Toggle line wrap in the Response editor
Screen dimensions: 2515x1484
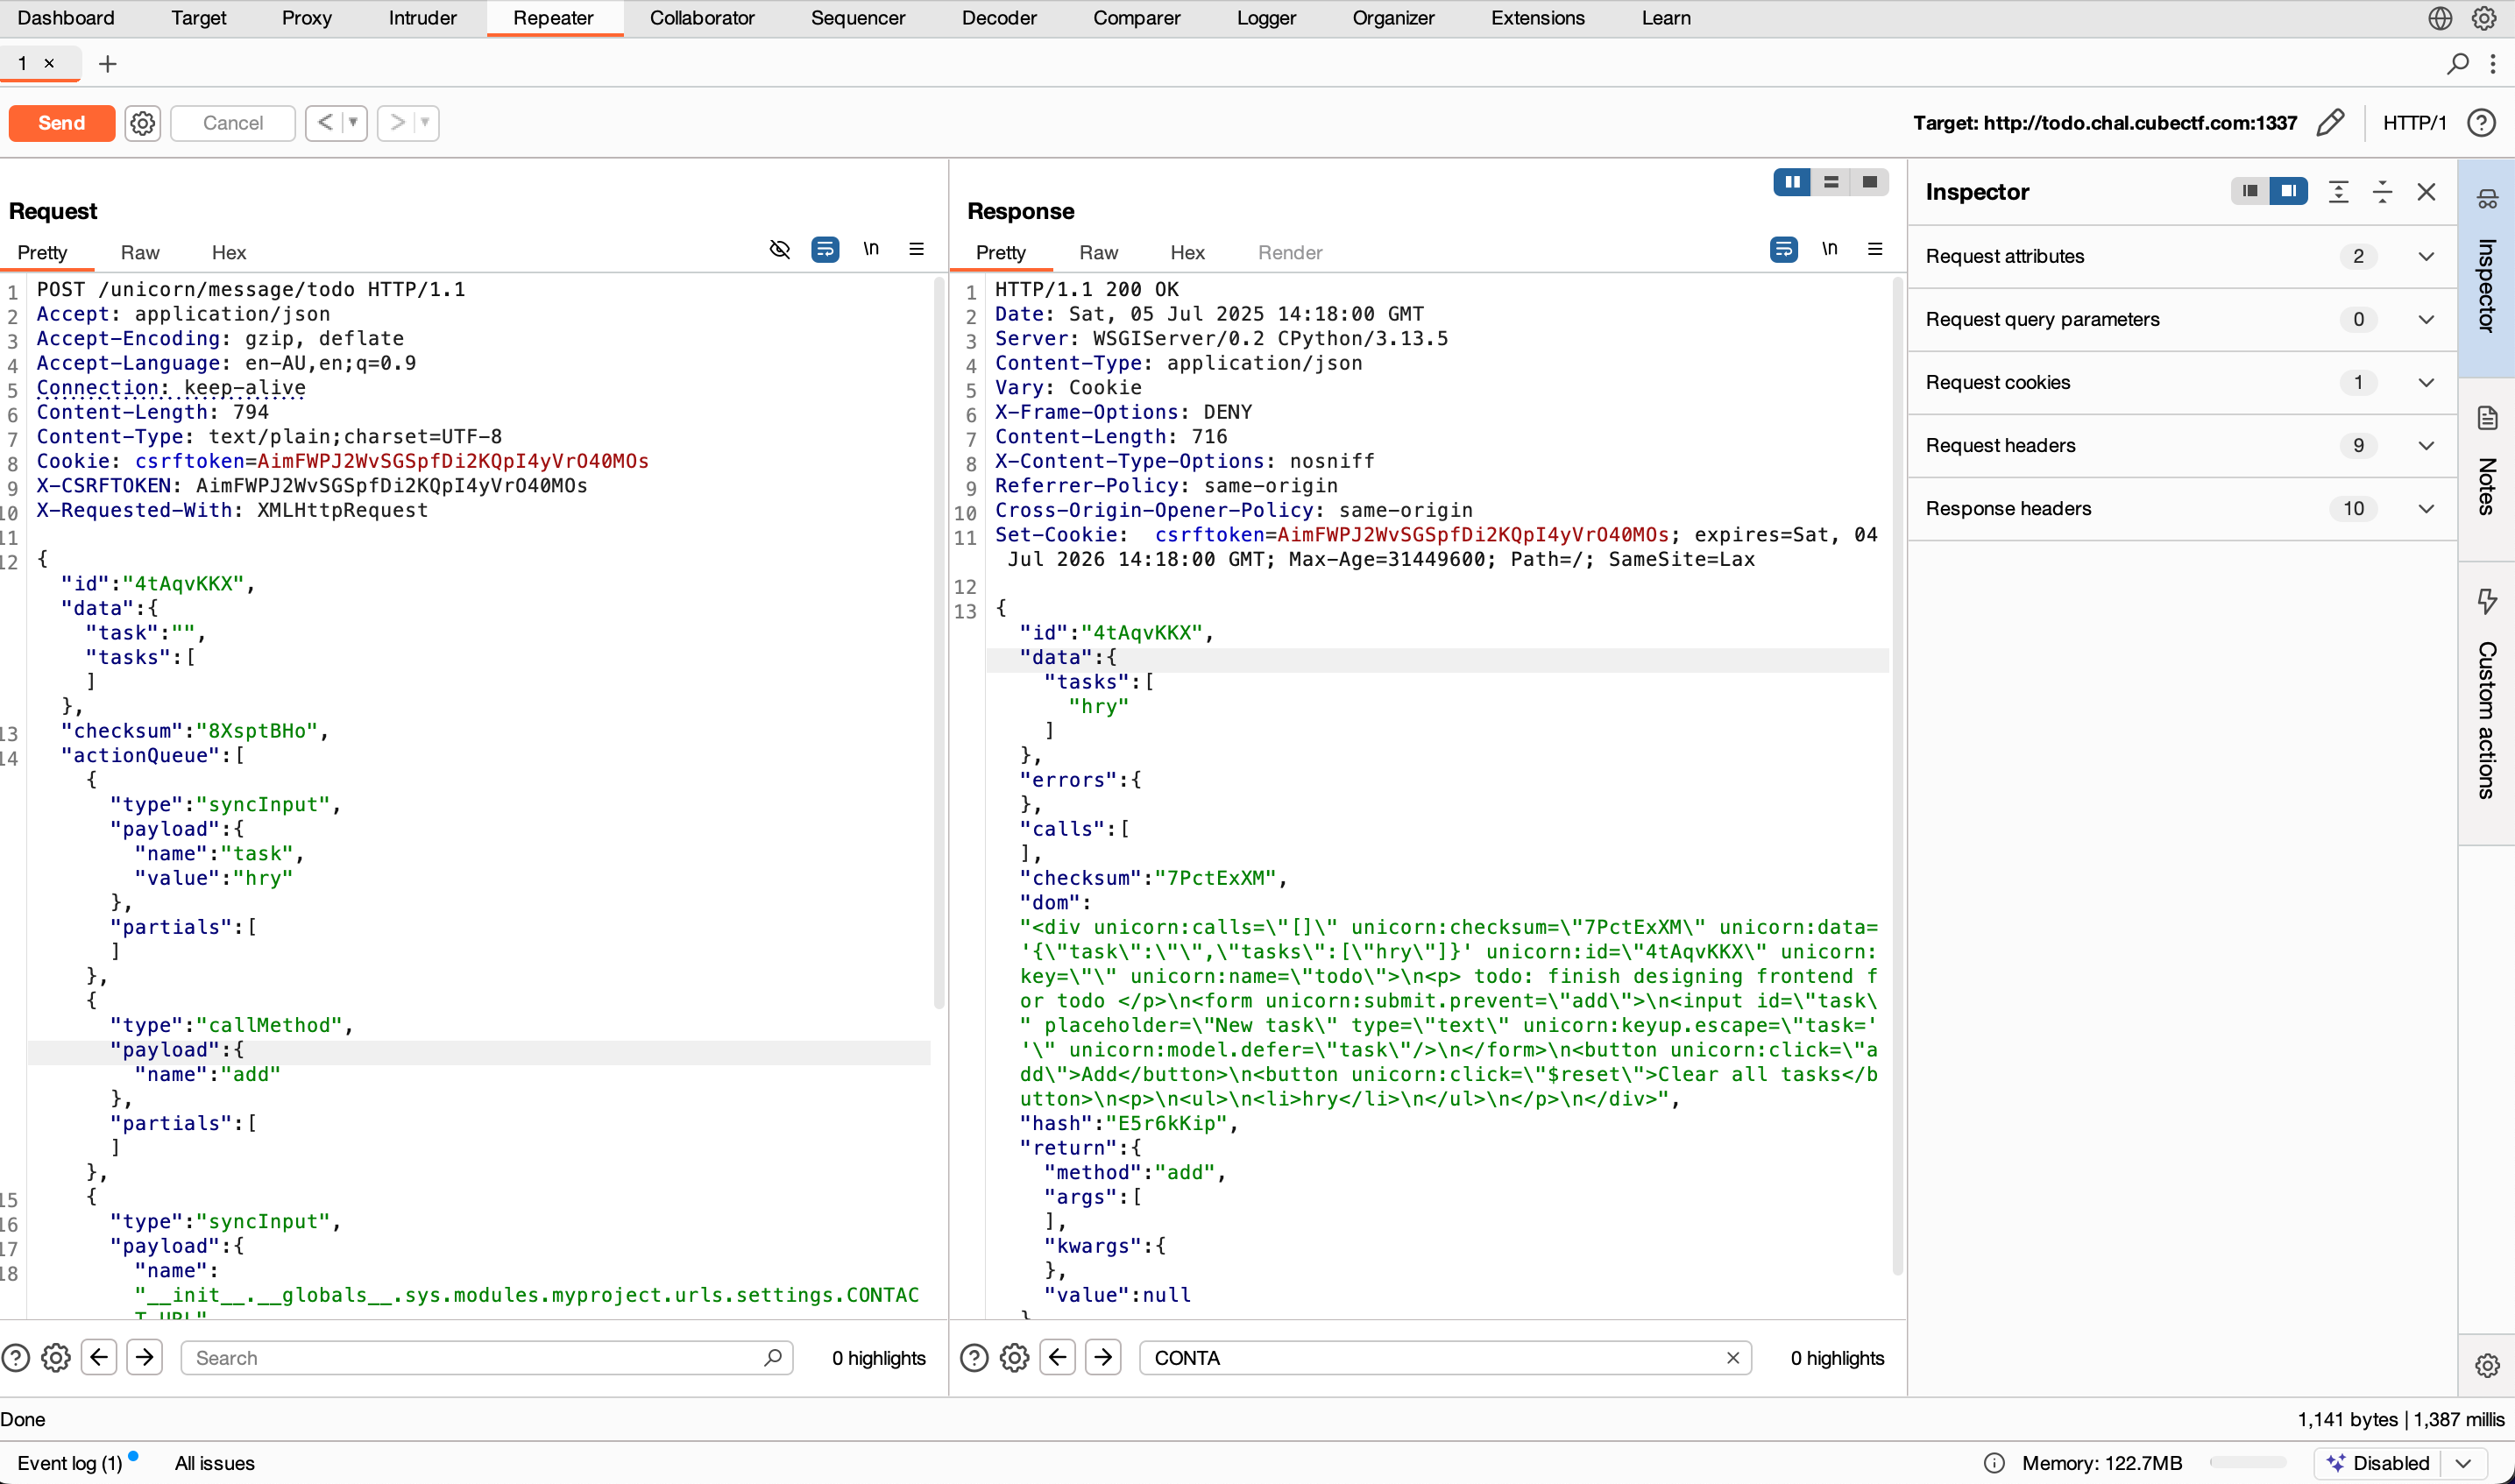[x=1784, y=249]
